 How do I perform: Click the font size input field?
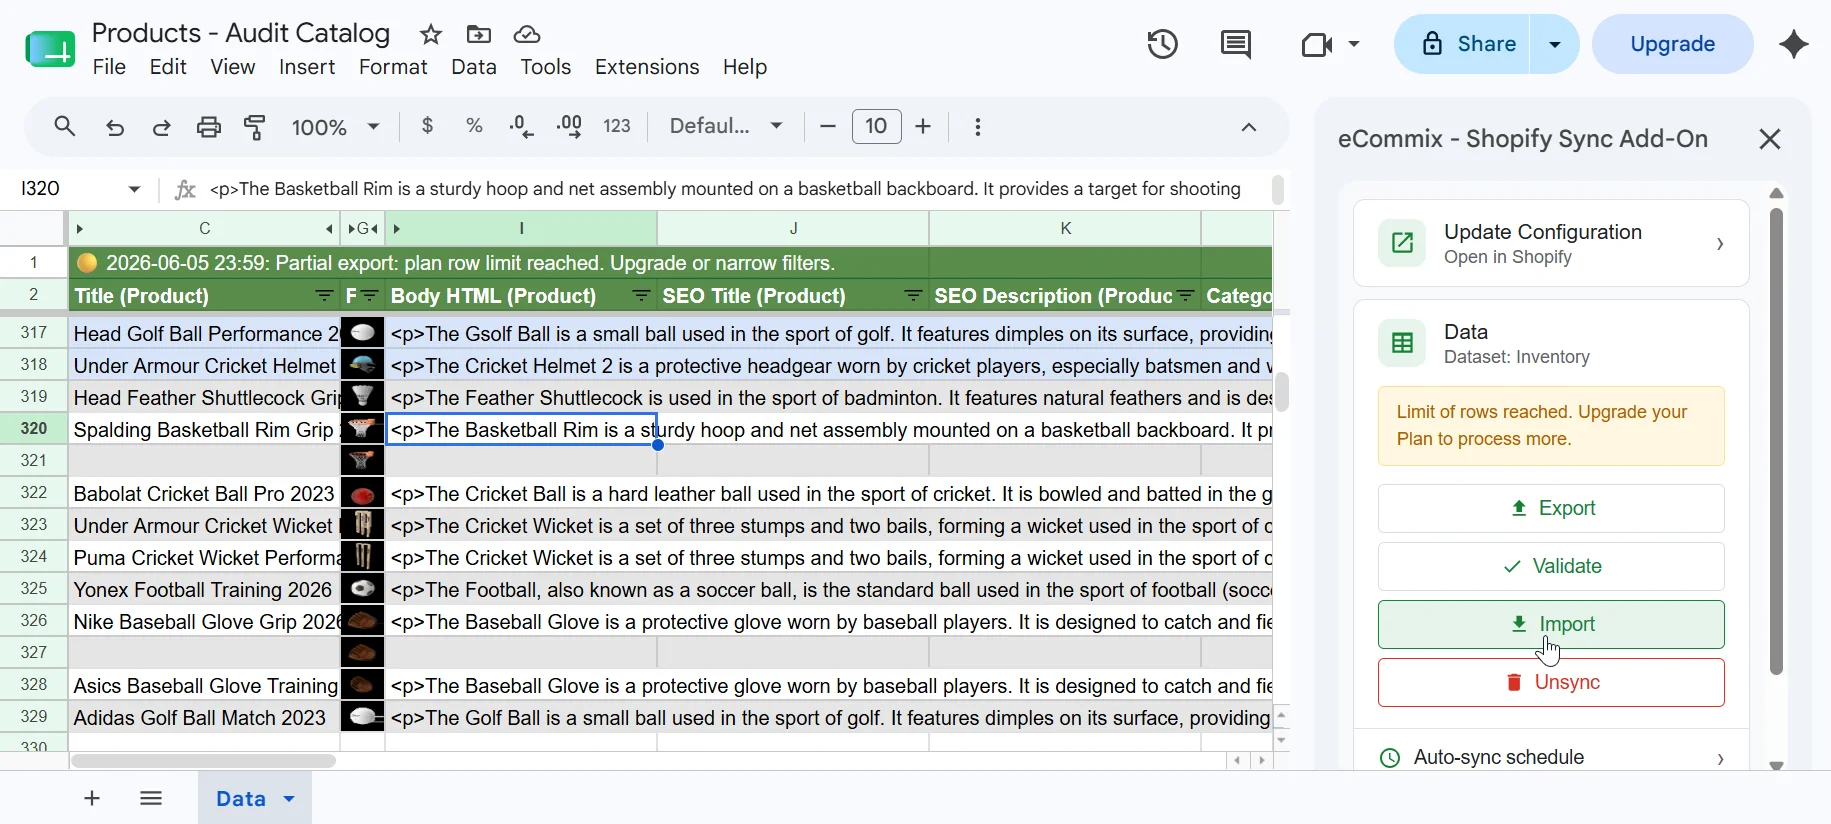click(876, 126)
